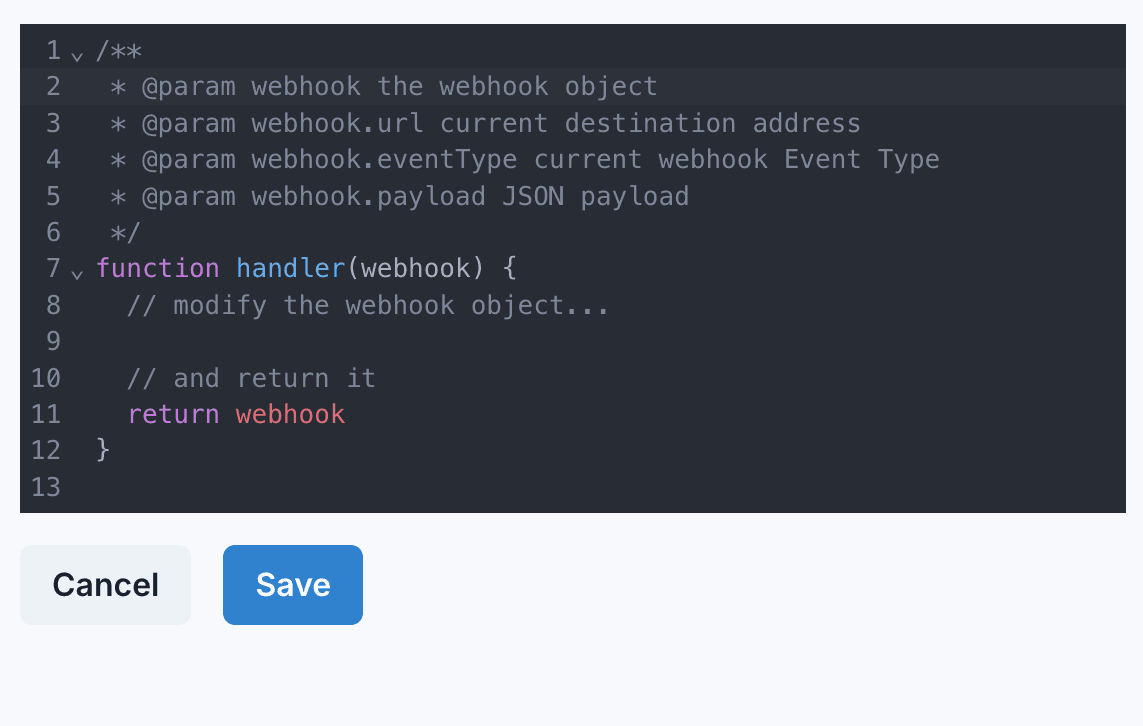Viewport: 1143px width, 726px height.
Task: Click the function keyword on line 7
Action: pos(157,268)
